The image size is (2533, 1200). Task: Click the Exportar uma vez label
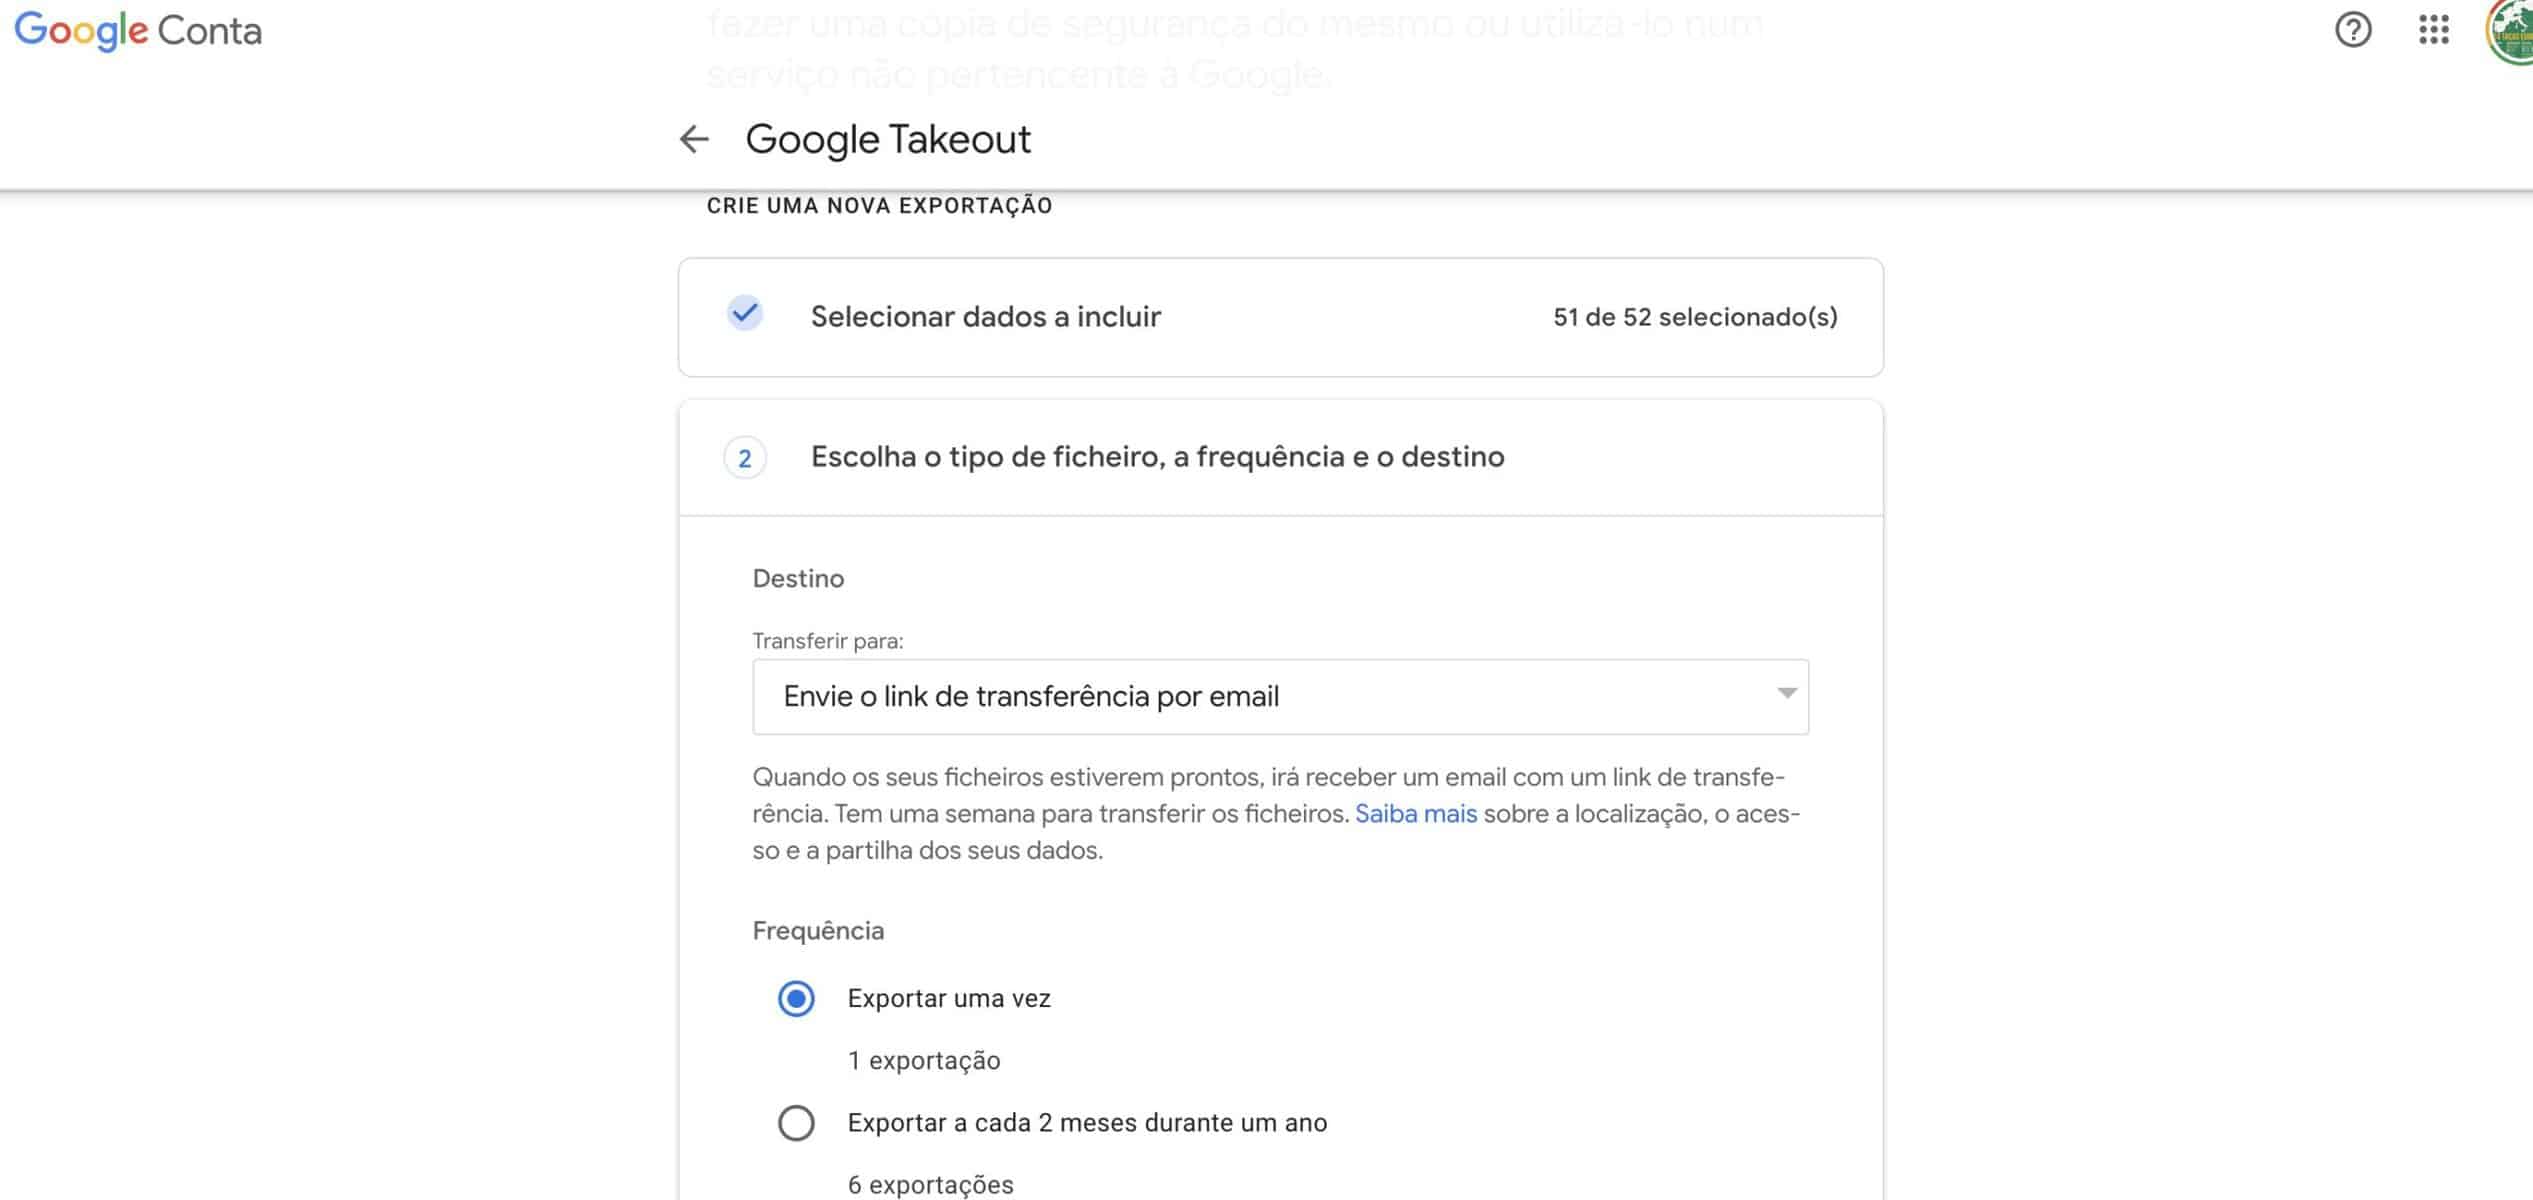(949, 998)
